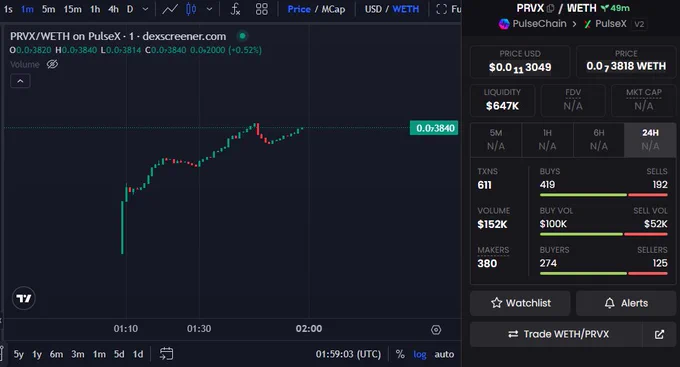
Task: Toggle the Volume indicator visibility eye
Action: (52, 64)
